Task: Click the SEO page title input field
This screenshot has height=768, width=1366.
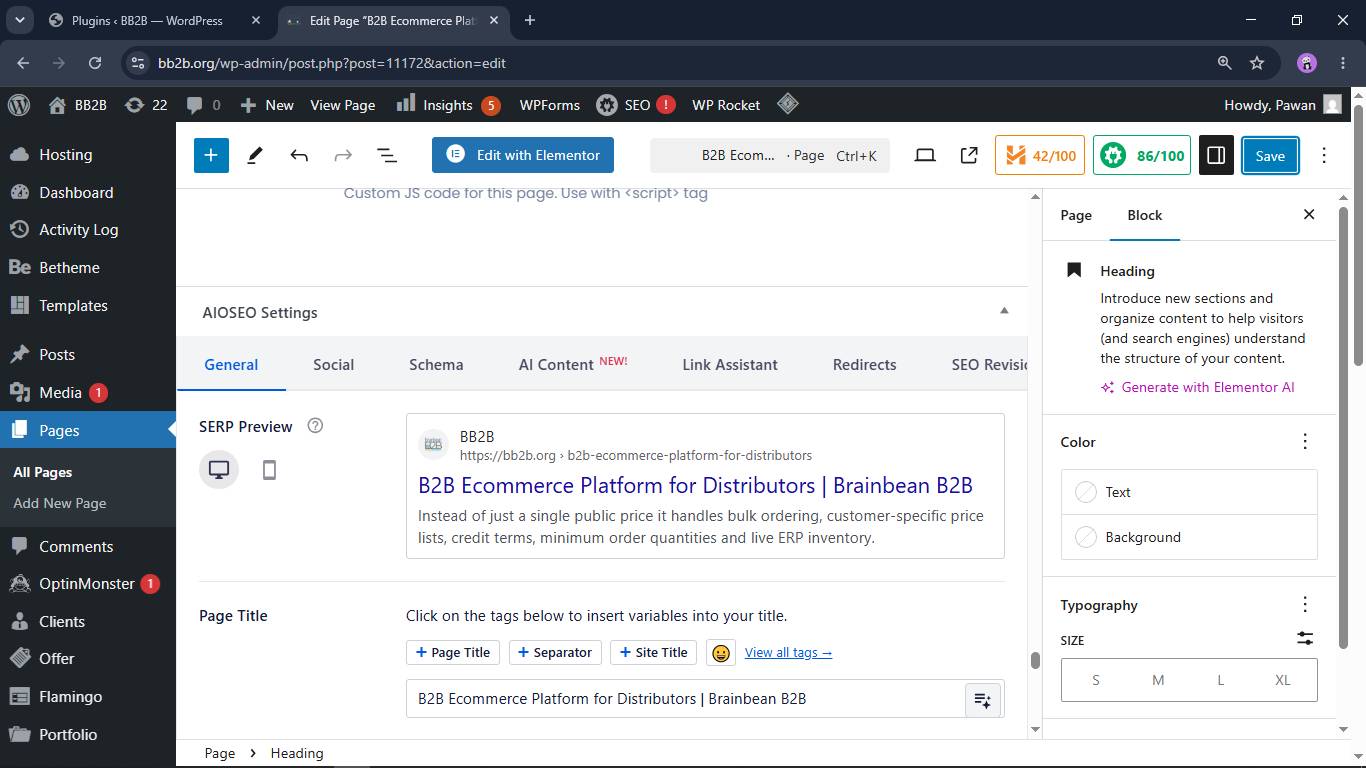Action: click(x=686, y=699)
